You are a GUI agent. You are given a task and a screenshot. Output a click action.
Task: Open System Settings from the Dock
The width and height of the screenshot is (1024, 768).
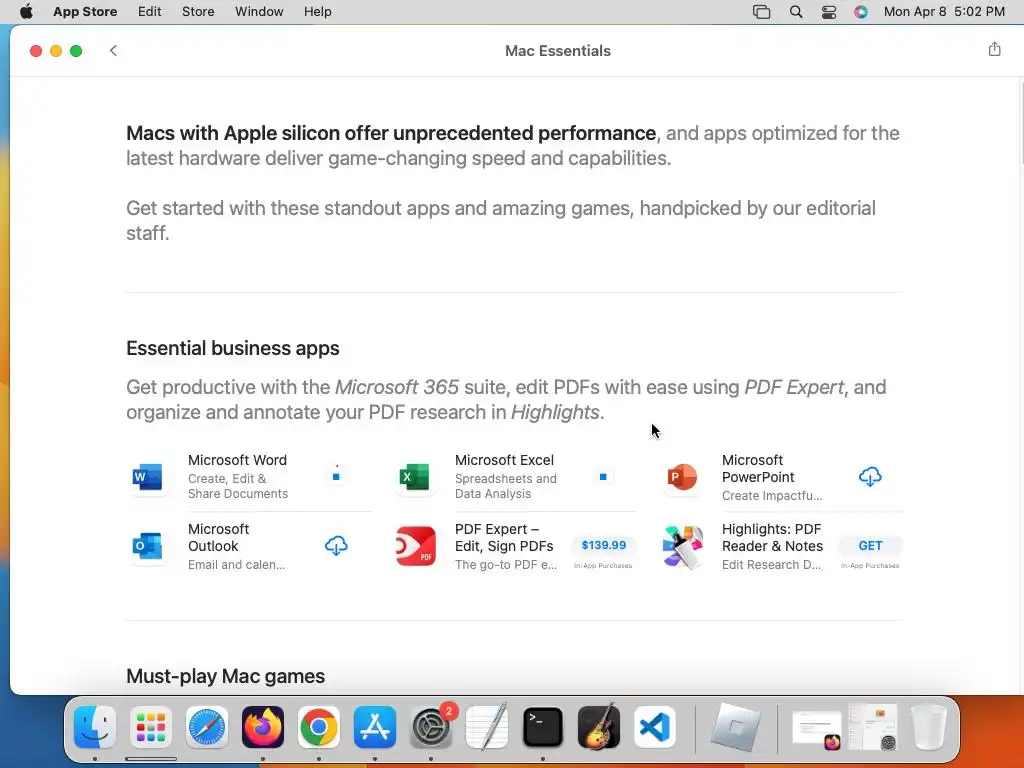point(431,727)
